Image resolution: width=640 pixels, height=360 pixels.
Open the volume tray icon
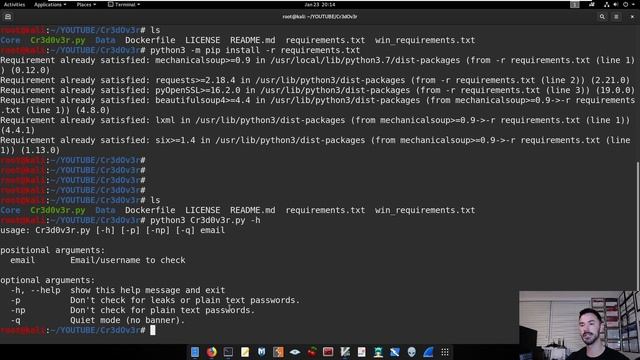[x=616, y=4]
